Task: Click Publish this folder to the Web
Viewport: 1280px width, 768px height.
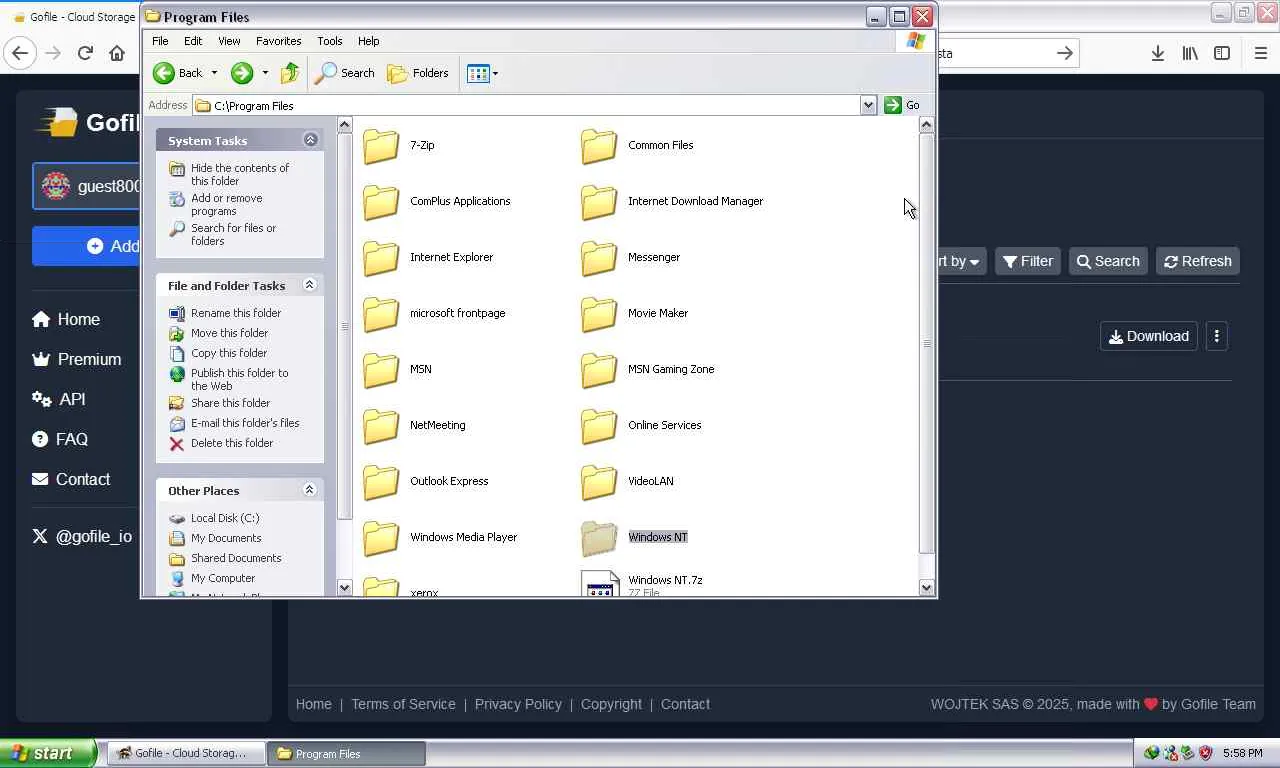Action: [x=240, y=379]
